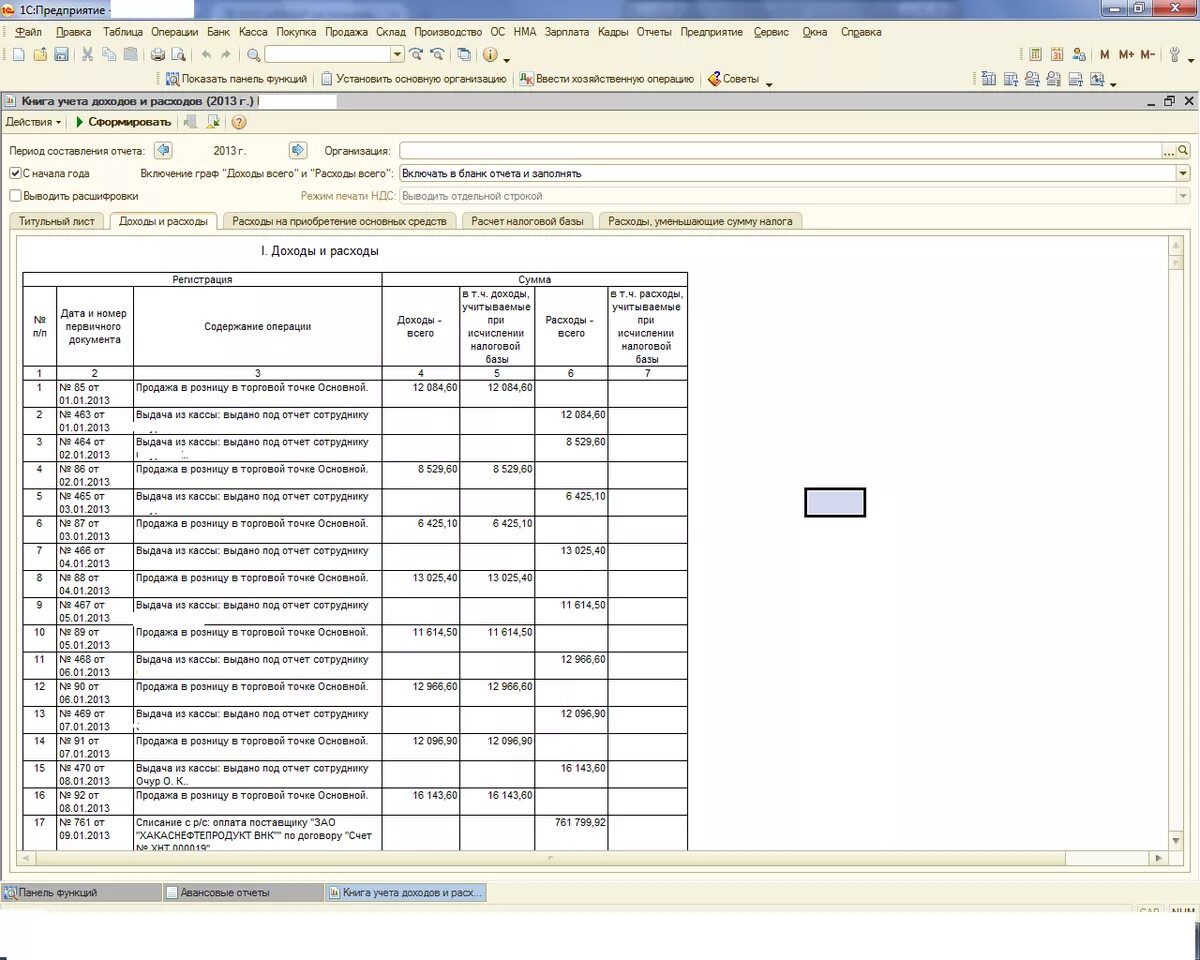This screenshot has height=960, width=1200.
Task: Click the horizontal scrollbar right arrow
Action: pos(1159,858)
